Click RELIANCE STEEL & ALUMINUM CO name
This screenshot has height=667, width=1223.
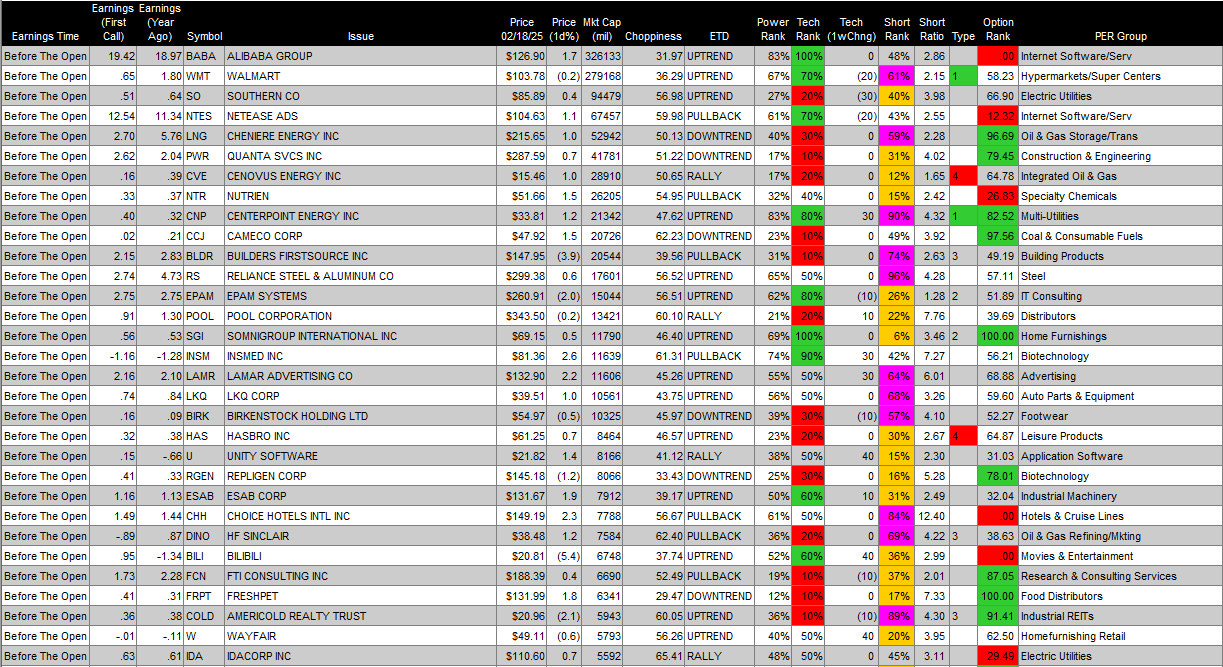310,276
